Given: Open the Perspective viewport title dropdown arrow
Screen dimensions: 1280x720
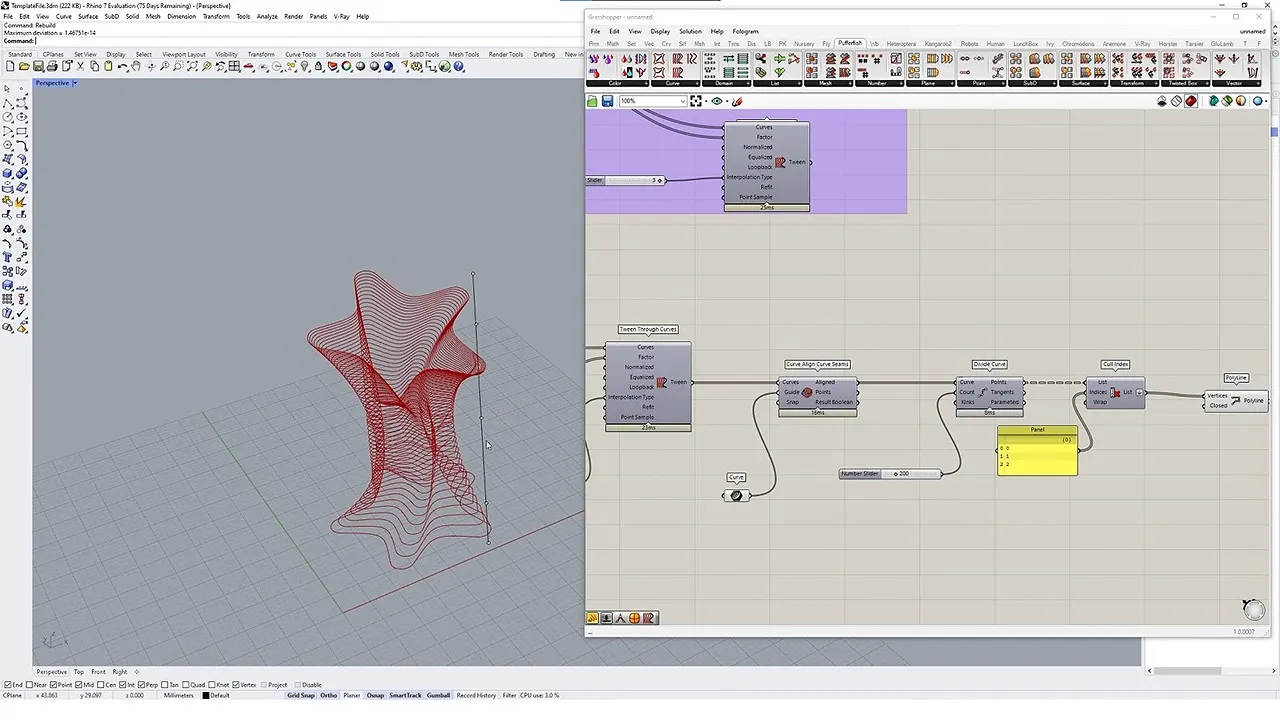Looking at the screenshot, I should point(74,83).
